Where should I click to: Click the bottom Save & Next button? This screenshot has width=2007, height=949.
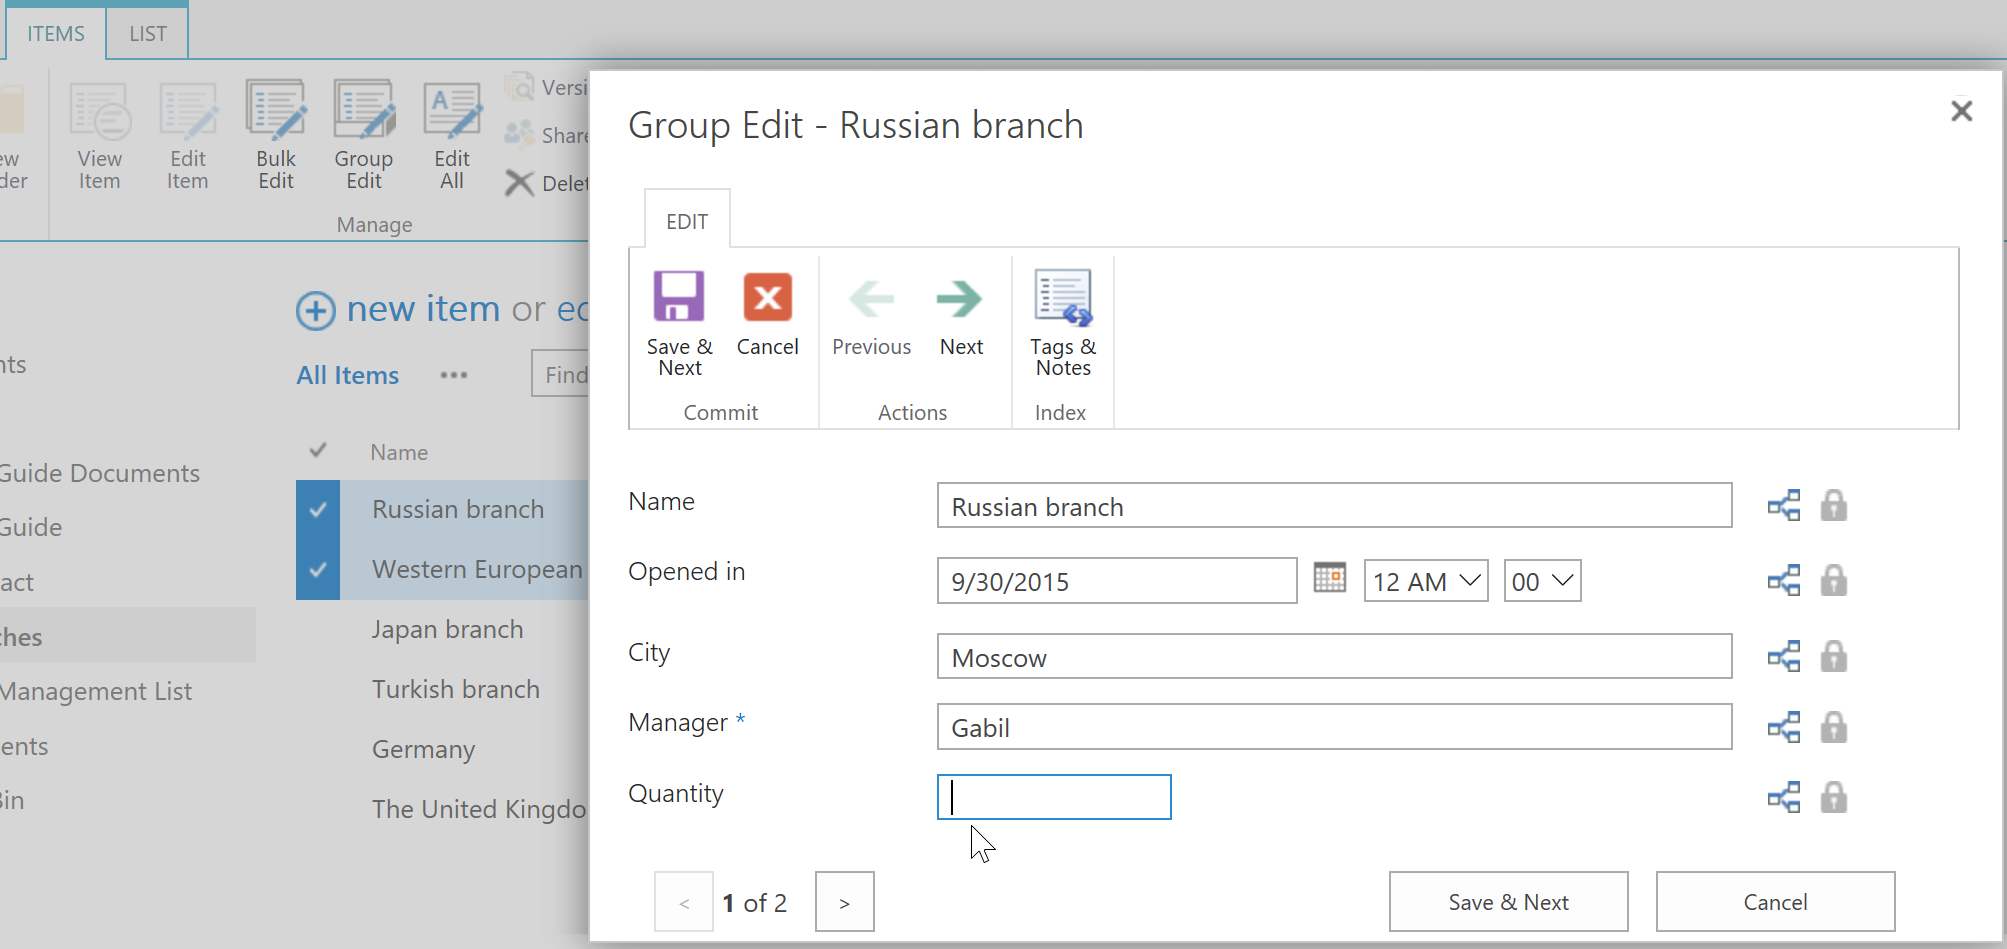pos(1508,902)
